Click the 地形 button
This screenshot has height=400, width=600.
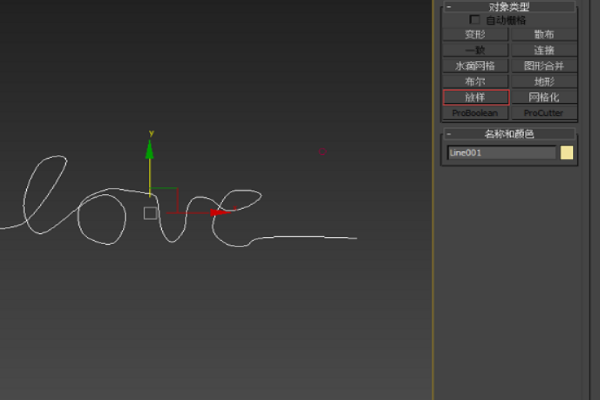point(544,82)
